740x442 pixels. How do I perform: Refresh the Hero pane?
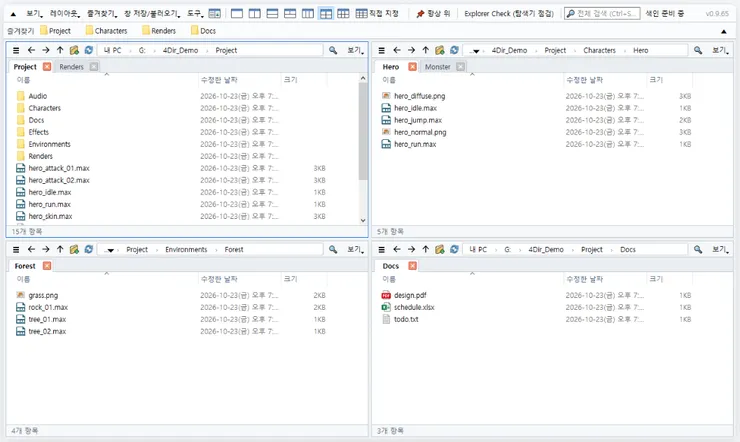point(454,50)
